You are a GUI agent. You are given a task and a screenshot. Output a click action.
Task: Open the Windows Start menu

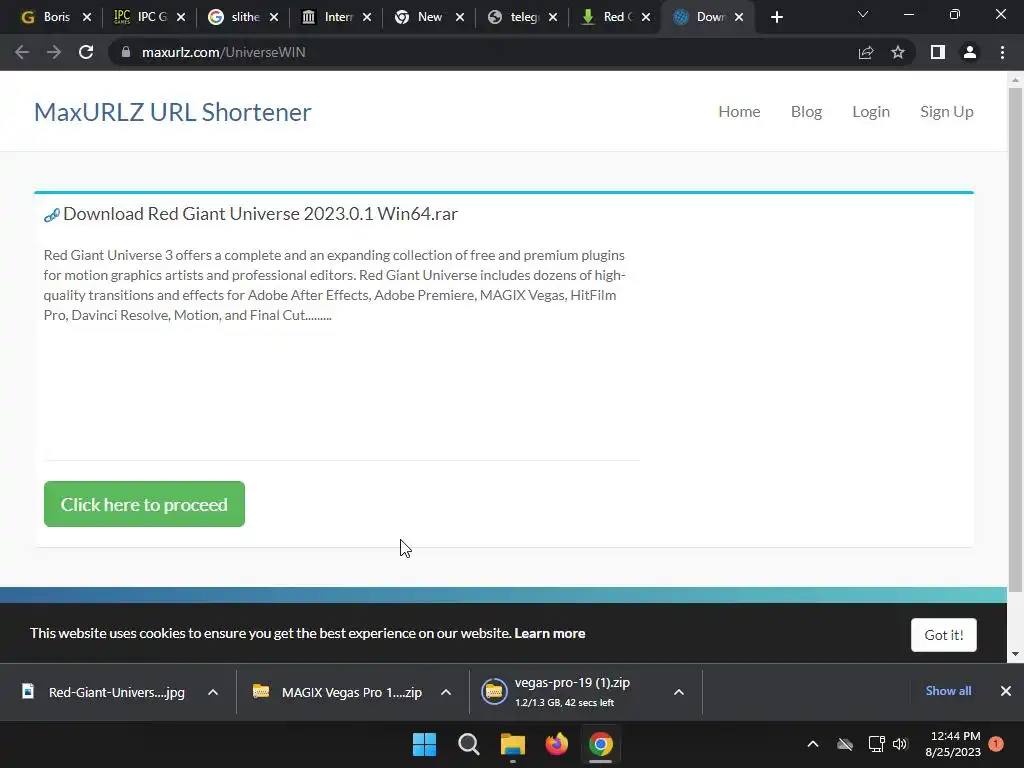tap(424, 744)
